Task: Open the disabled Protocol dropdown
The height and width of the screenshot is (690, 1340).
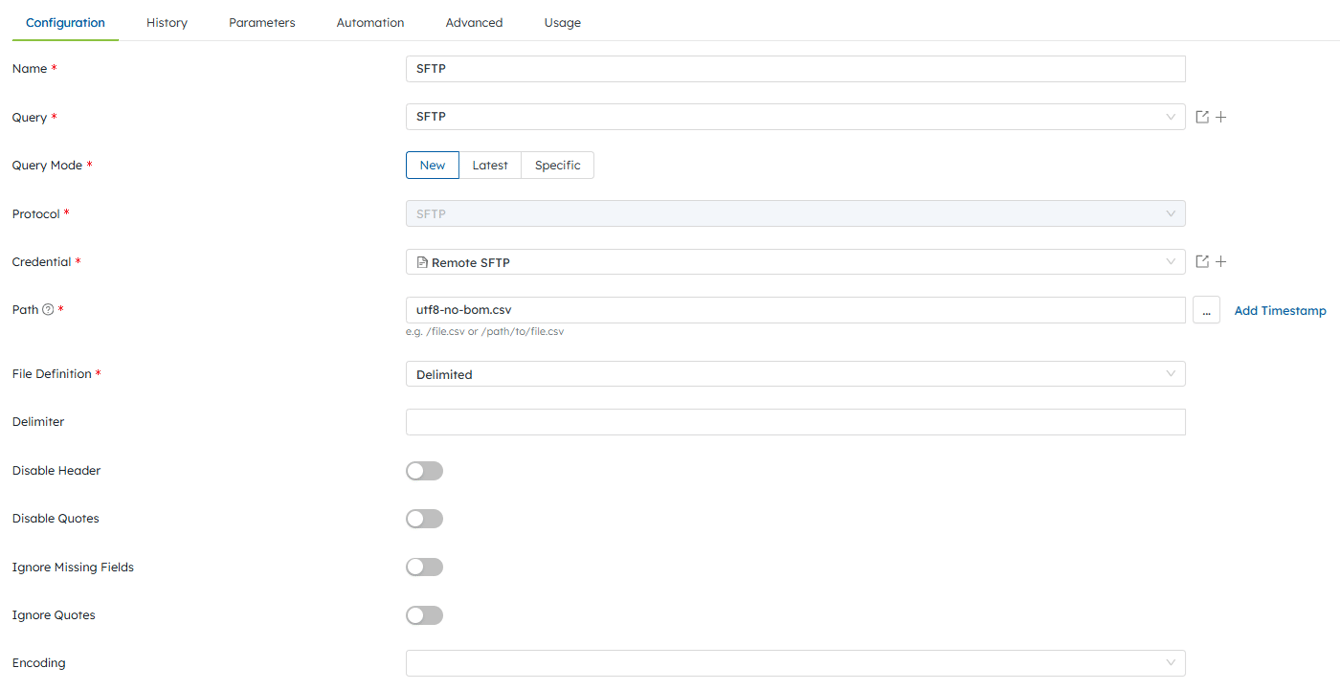Action: click(x=795, y=214)
